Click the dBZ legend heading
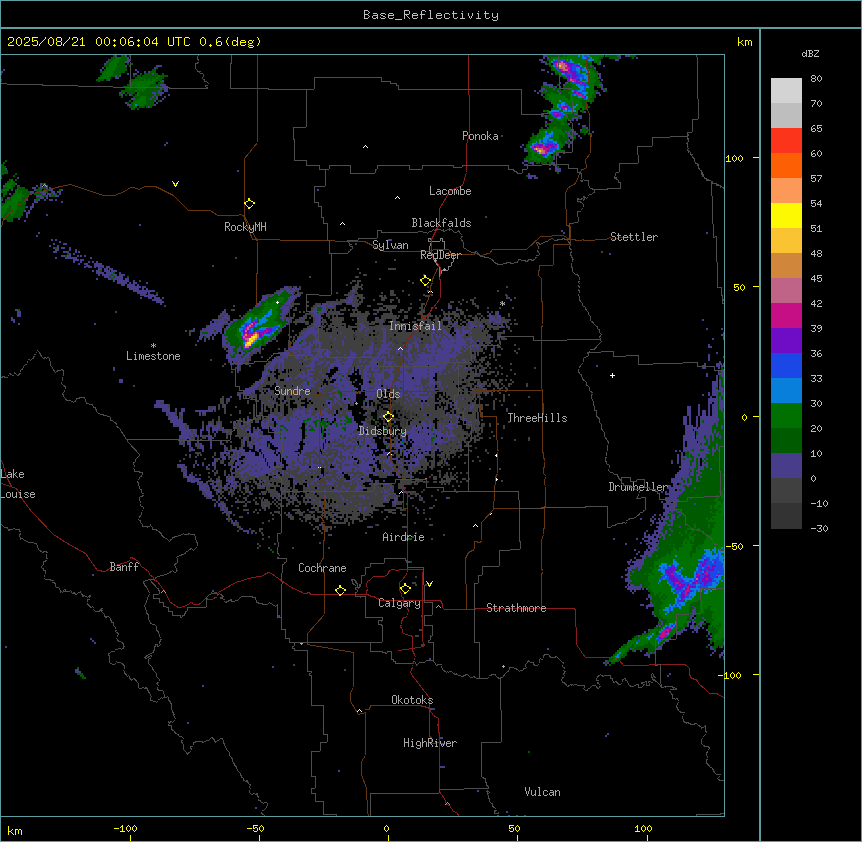Image resolution: width=862 pixels, height=842 pixels. point(810,54)
